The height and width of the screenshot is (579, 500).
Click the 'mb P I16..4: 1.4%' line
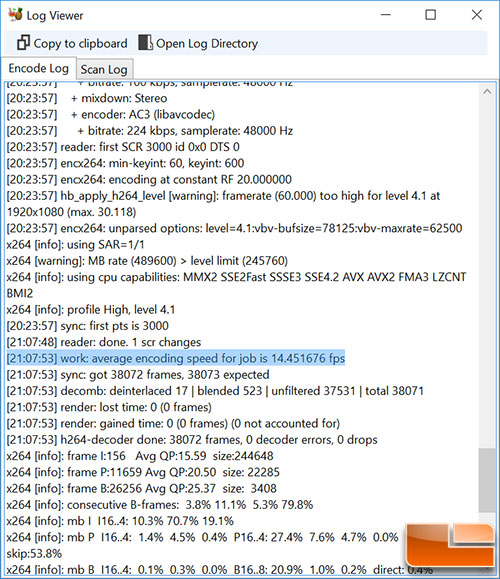coord(203,537)
